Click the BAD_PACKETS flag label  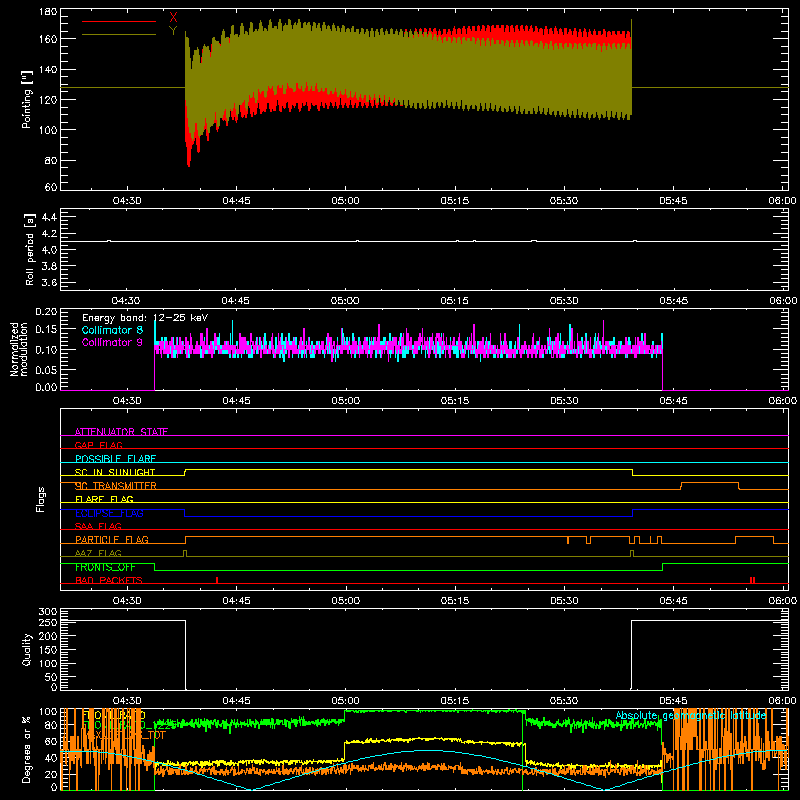tap(109, 580)
